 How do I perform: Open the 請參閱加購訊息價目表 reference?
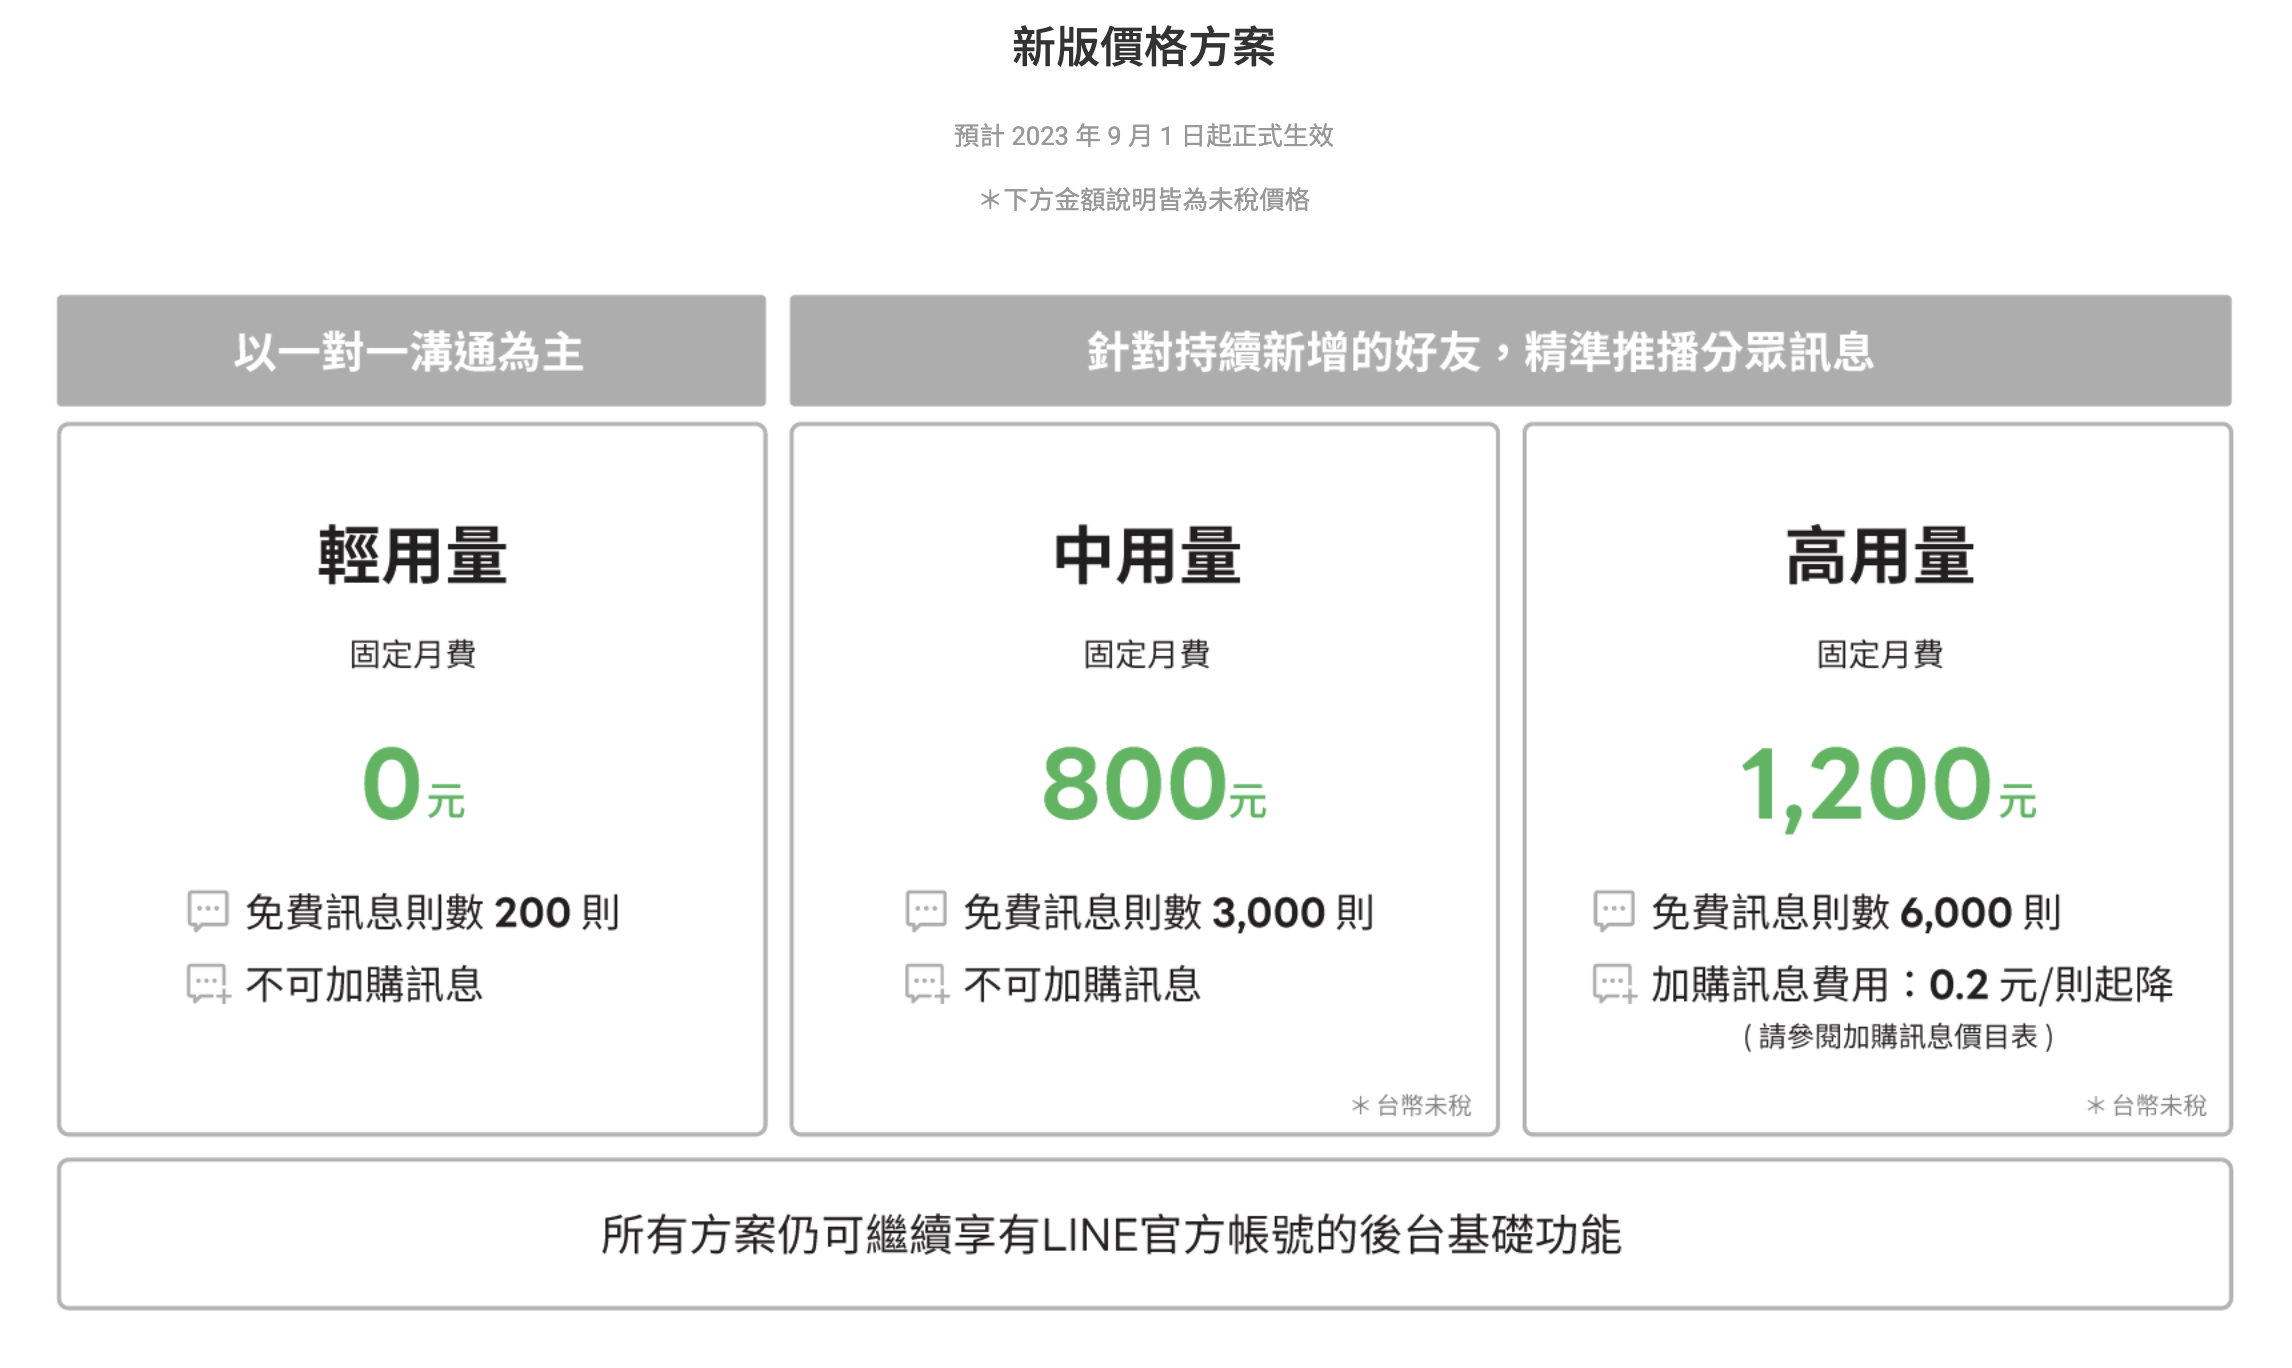(x=1897, y=1037)
